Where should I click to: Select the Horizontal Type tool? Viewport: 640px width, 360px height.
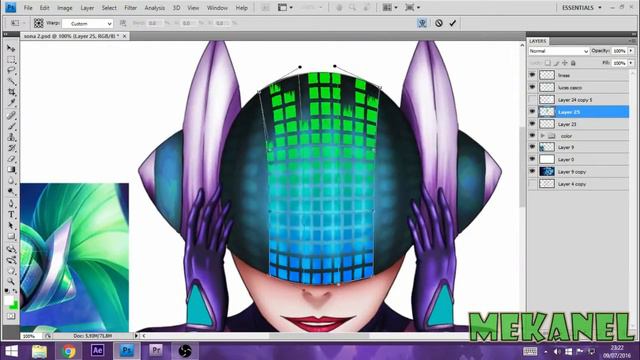11,215
